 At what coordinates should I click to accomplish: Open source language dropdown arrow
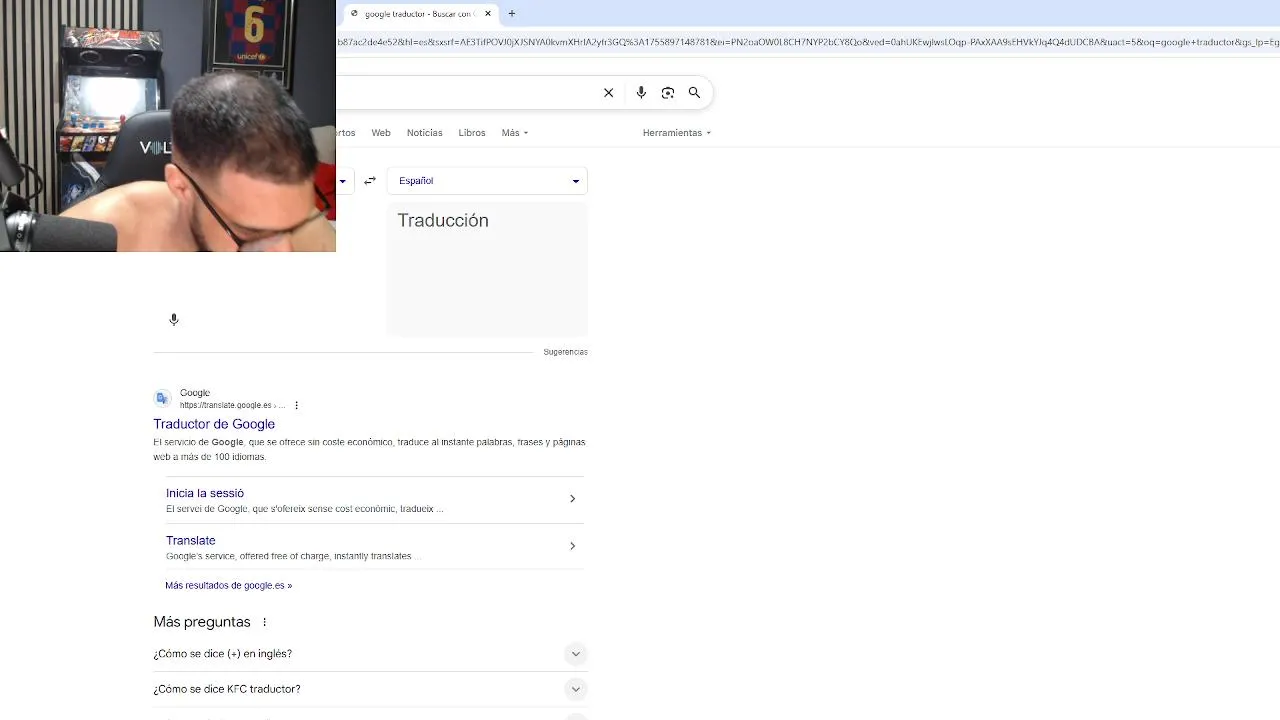point(342,181)
